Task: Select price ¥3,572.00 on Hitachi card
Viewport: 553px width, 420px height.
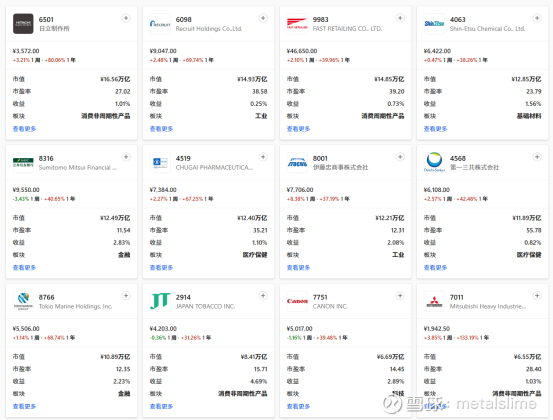Action: coord(26,51)
